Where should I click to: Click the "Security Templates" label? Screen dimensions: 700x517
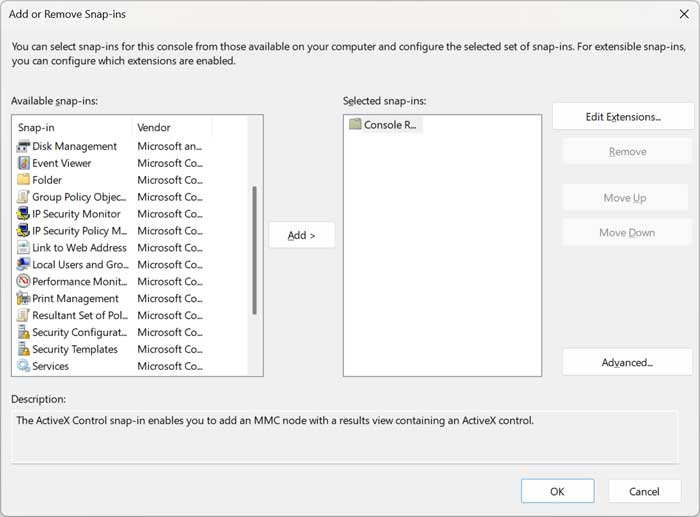click(75, 349)
